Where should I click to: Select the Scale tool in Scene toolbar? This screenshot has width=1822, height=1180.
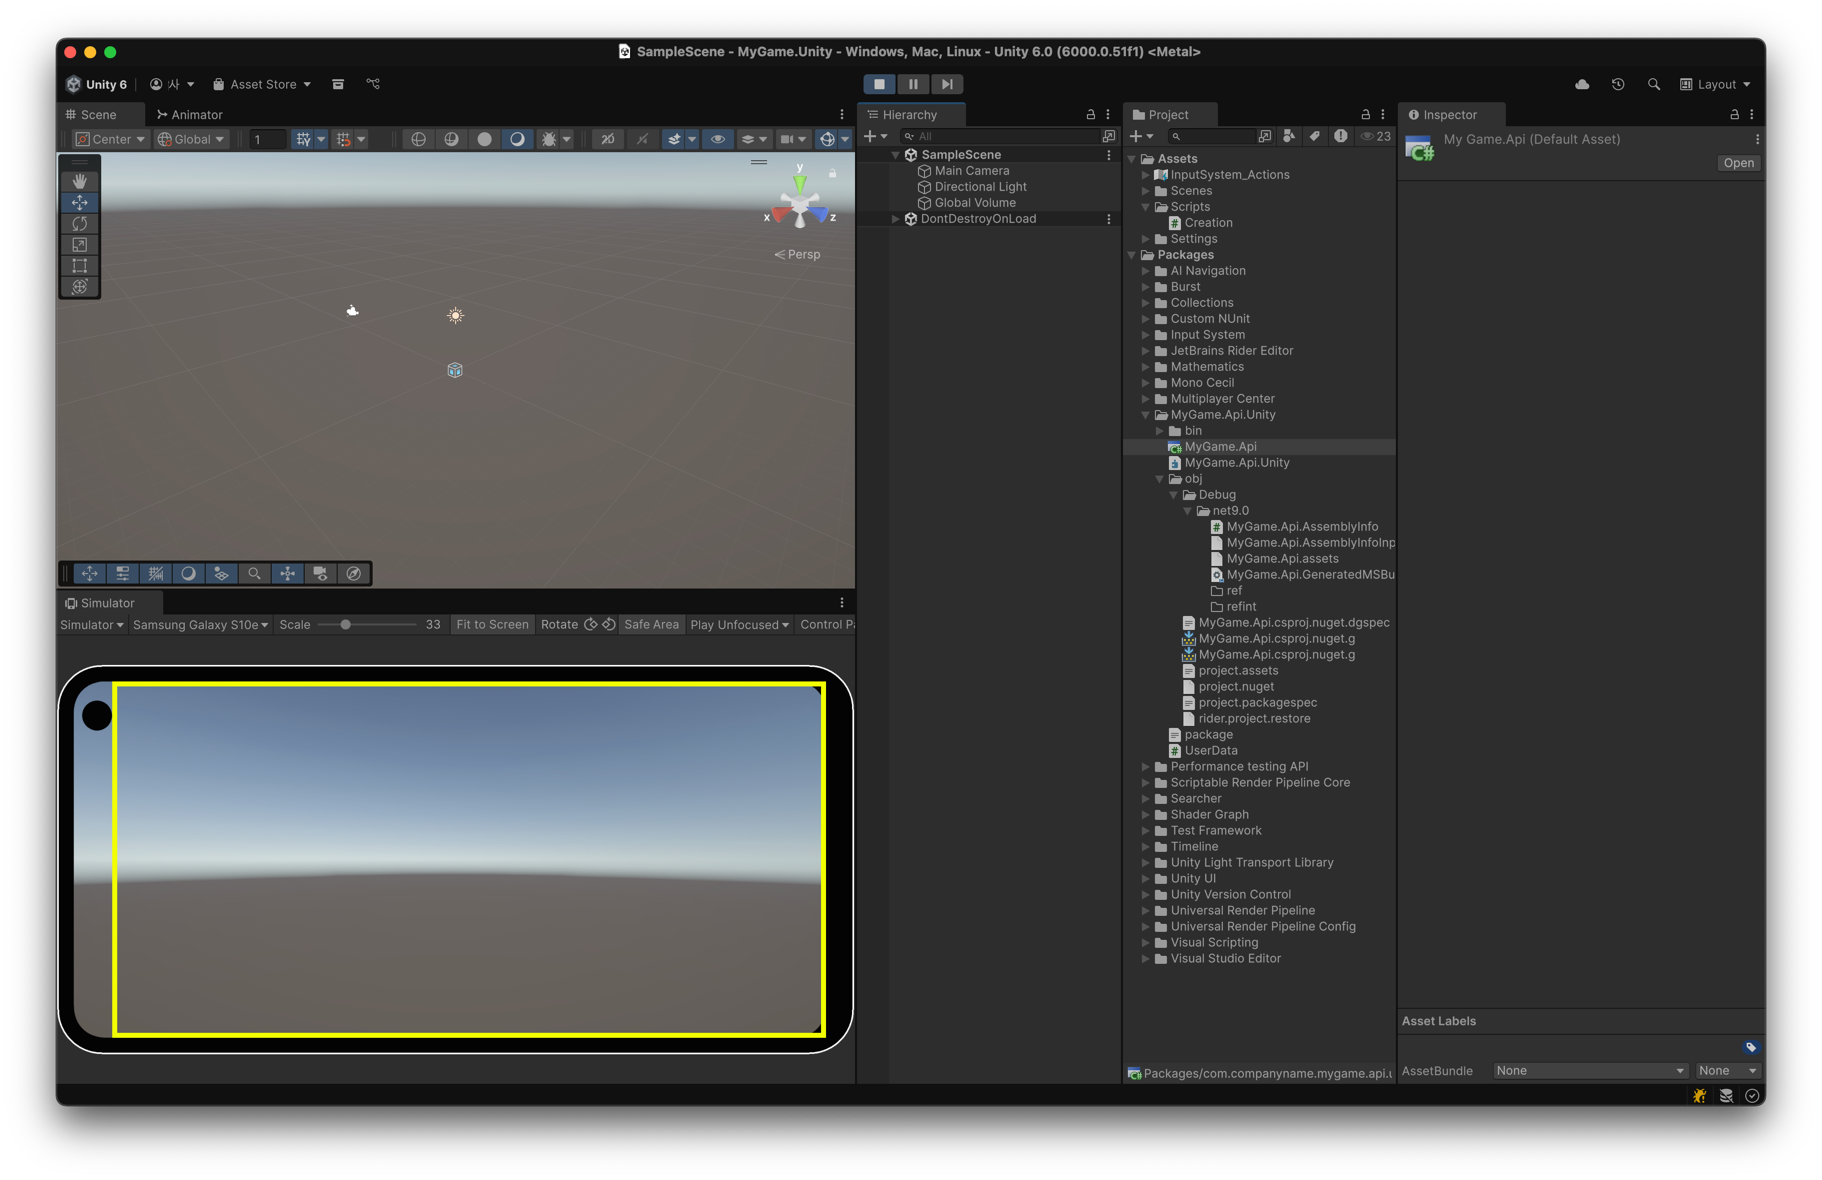pyautogui.click(x=80, y=245)
